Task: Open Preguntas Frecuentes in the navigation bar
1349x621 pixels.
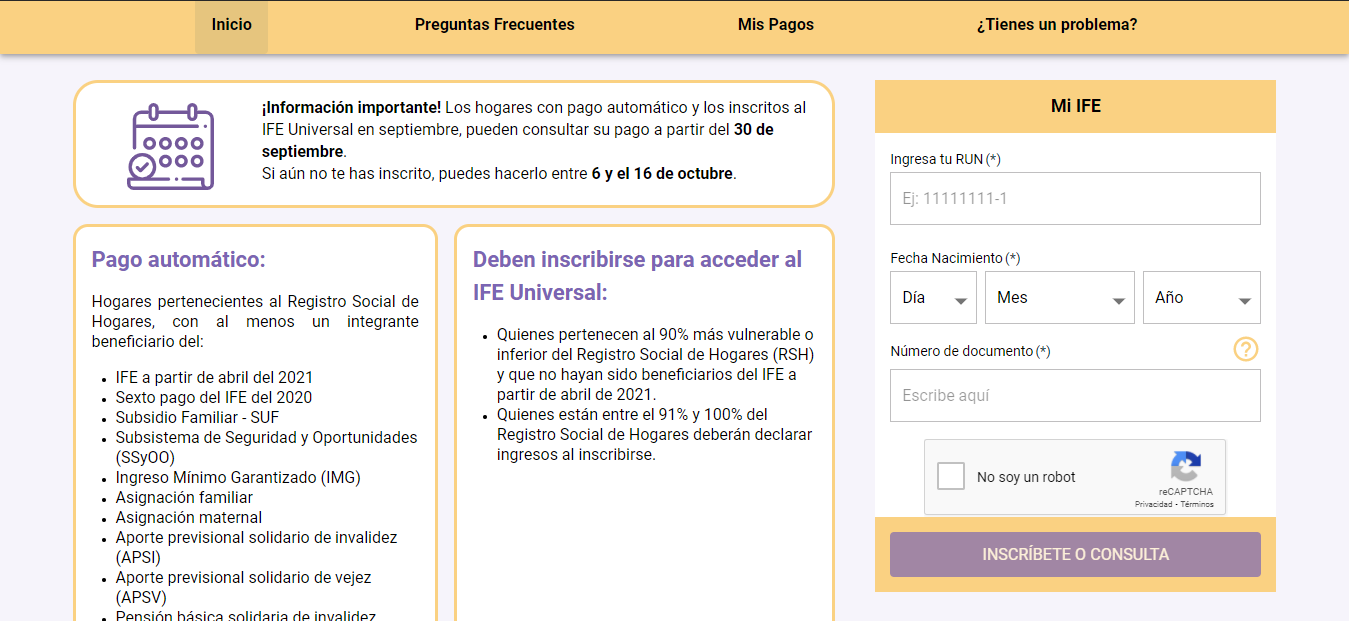Action: [x=494, y=25]
